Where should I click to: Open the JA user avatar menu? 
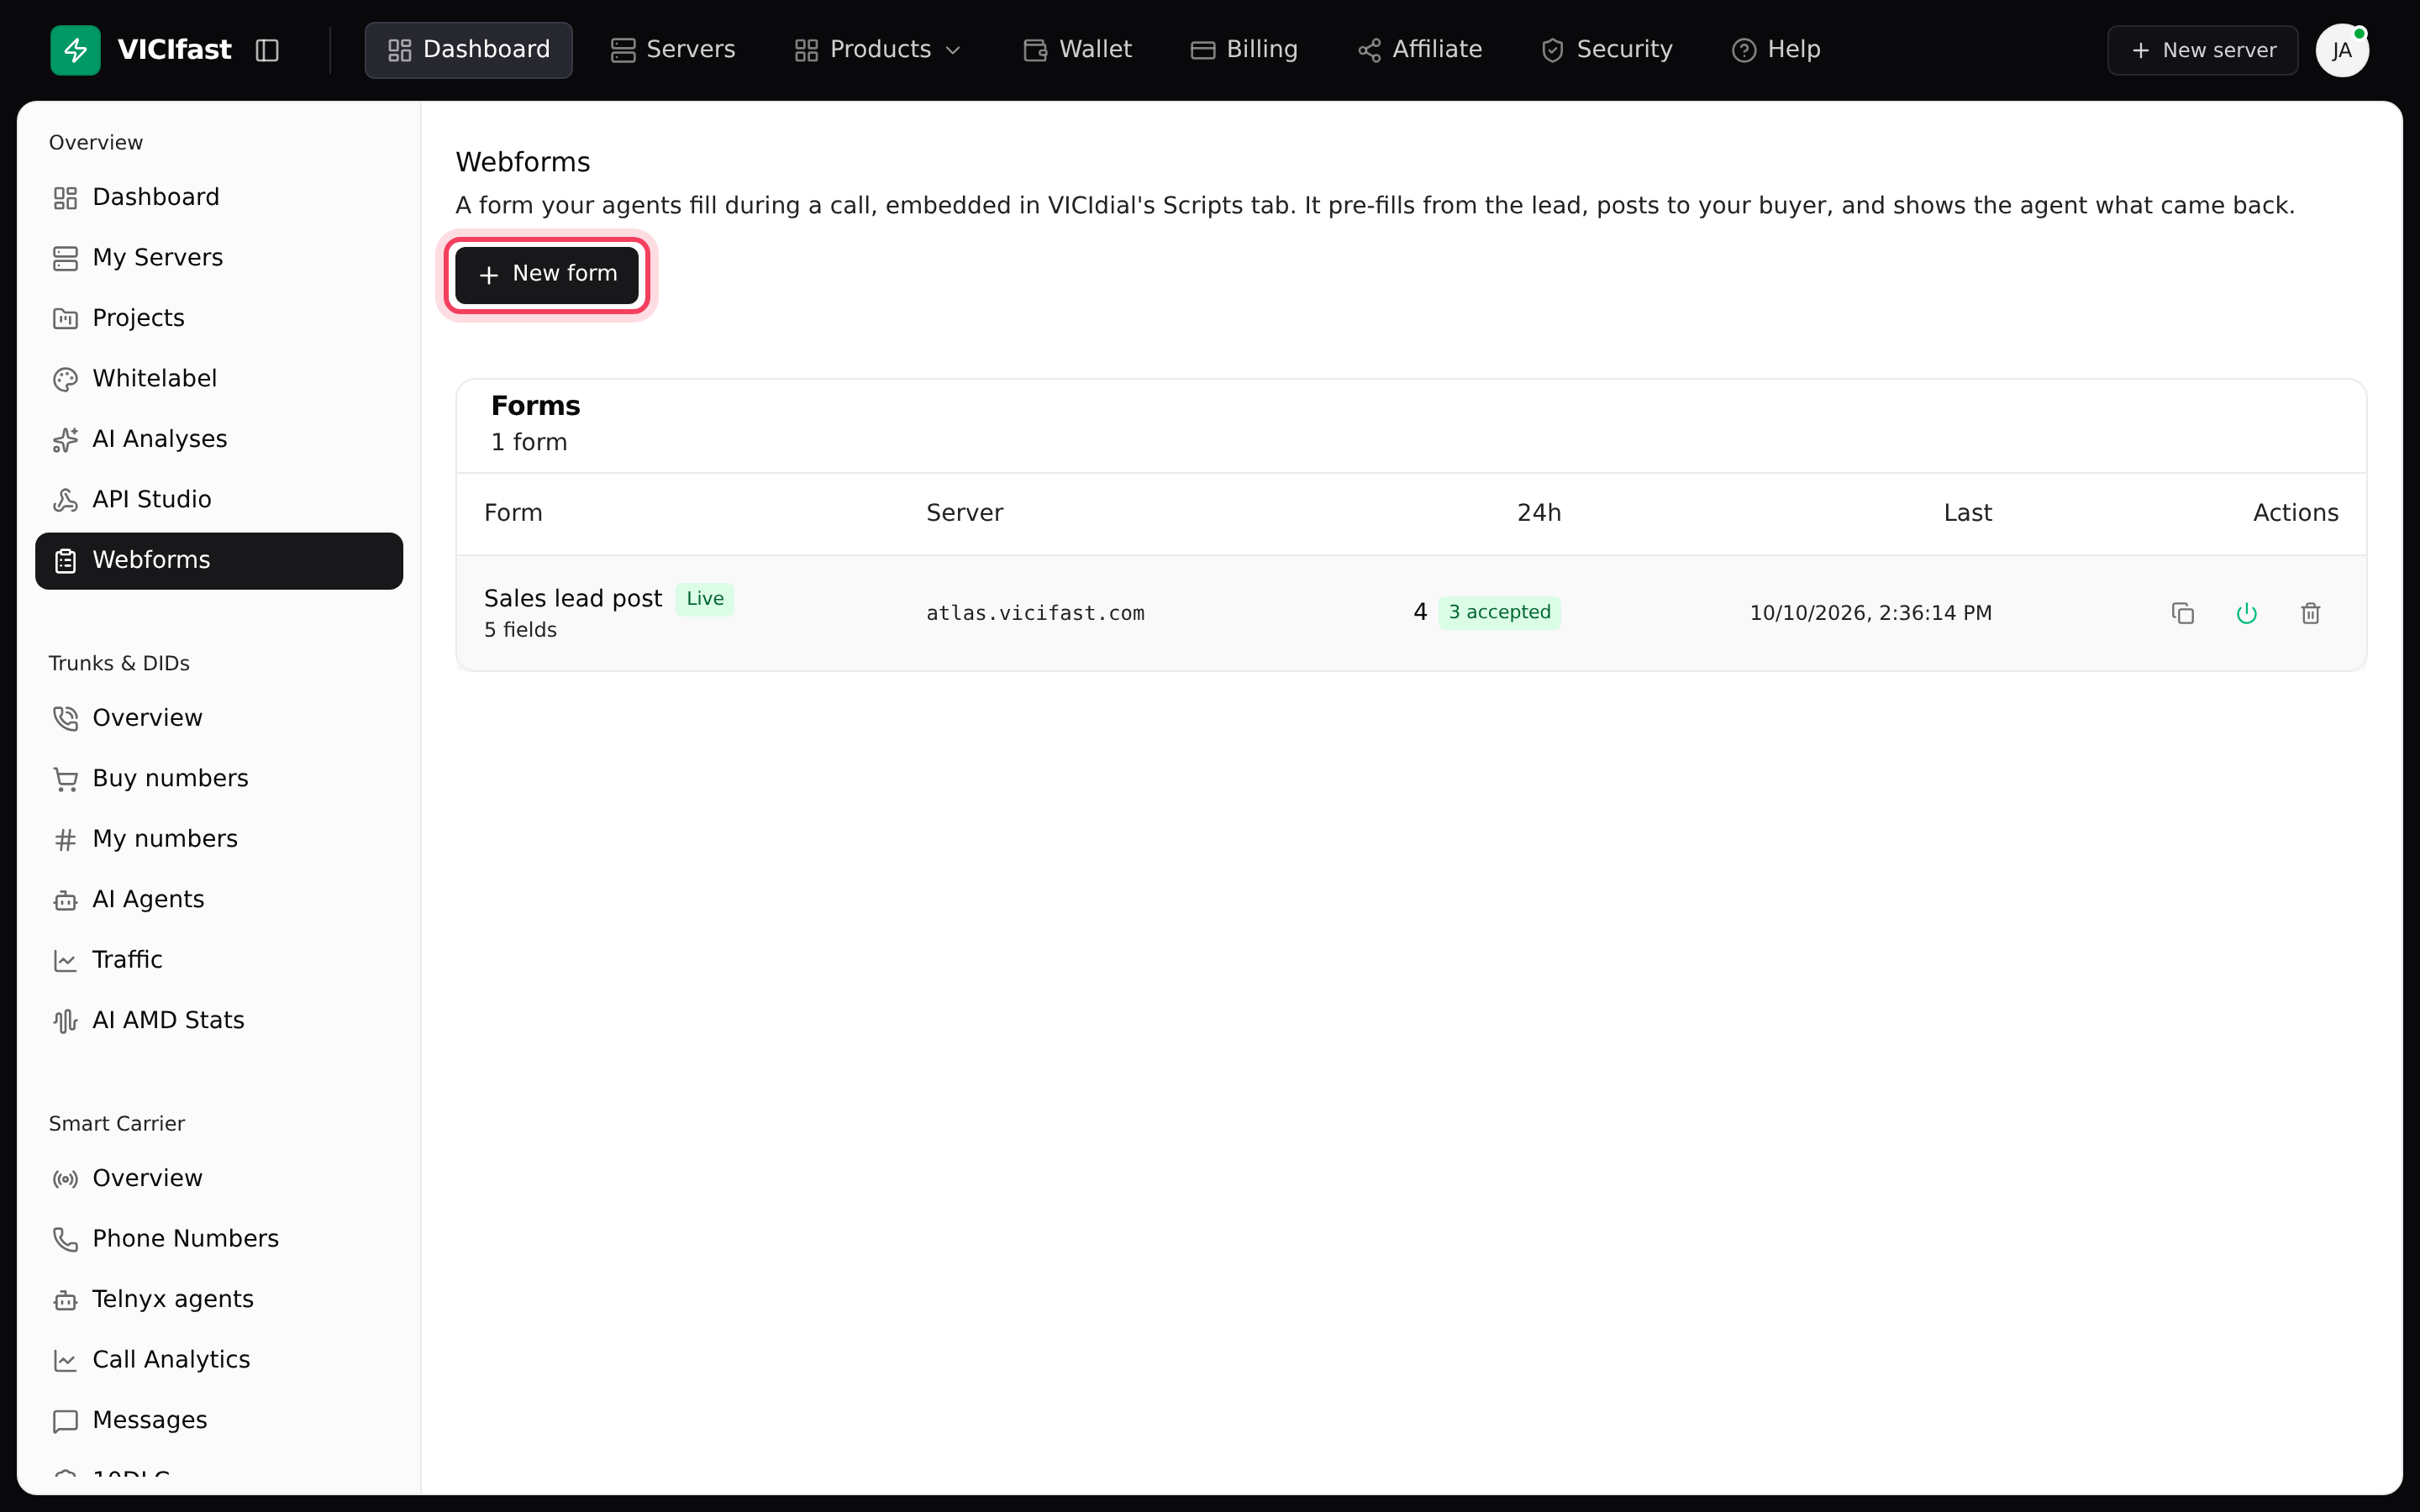click(x=2342, y=50)
